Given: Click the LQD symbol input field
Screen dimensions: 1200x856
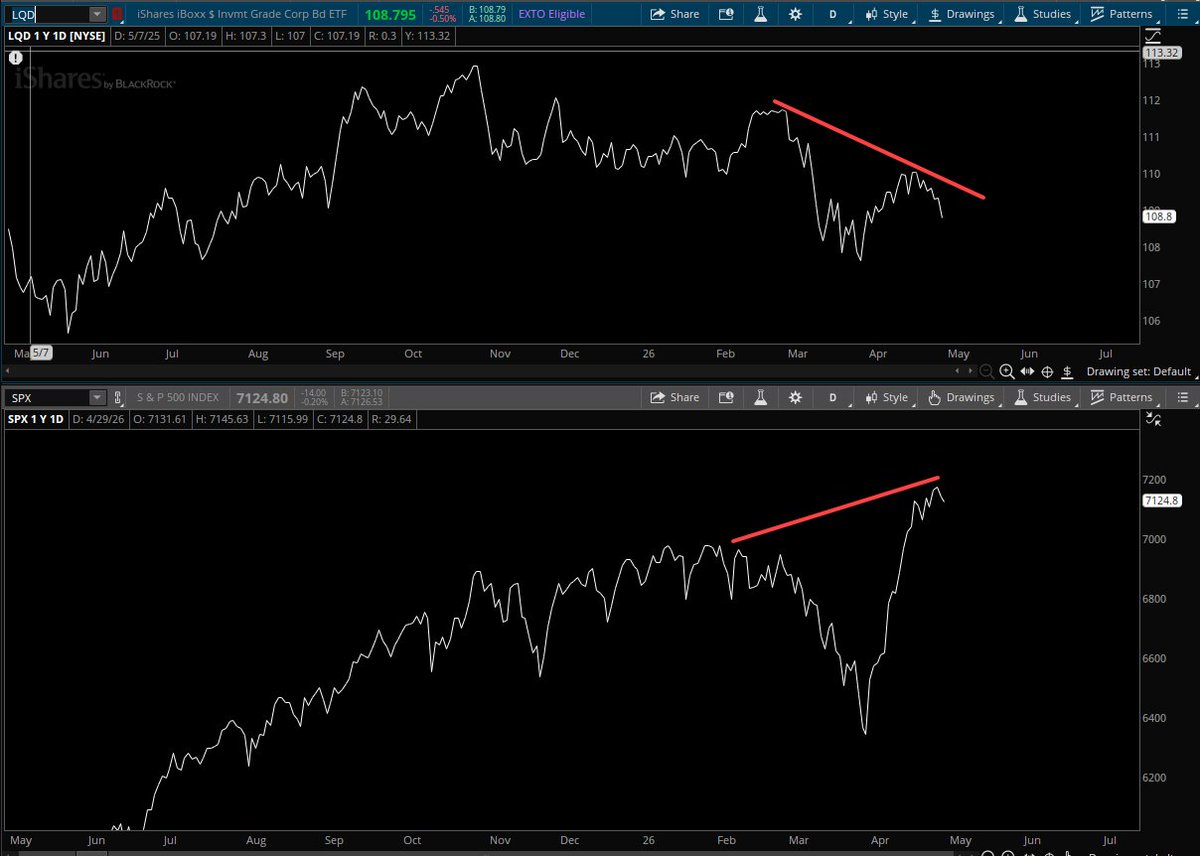Looking at the screenshot, I should point(45,14).
